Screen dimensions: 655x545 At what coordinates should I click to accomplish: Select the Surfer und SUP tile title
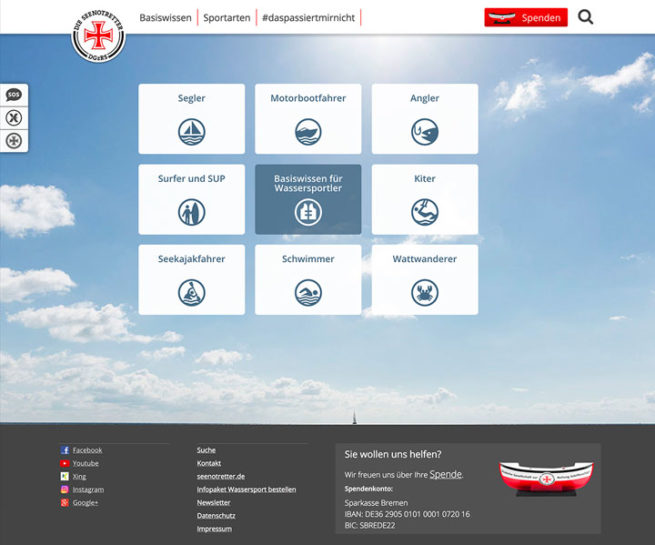point(192,178)
